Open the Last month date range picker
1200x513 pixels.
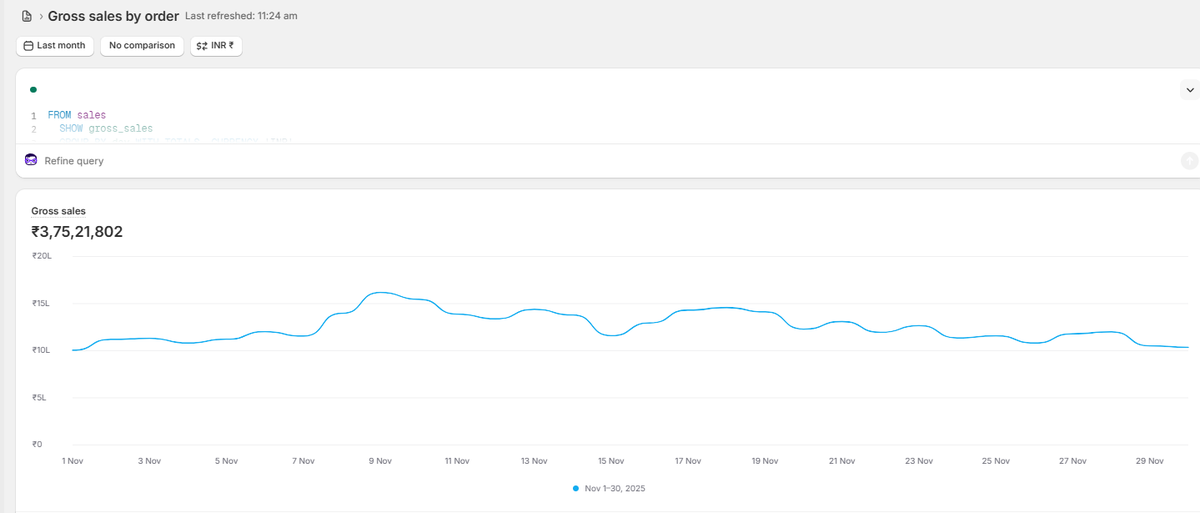(55, 46)
